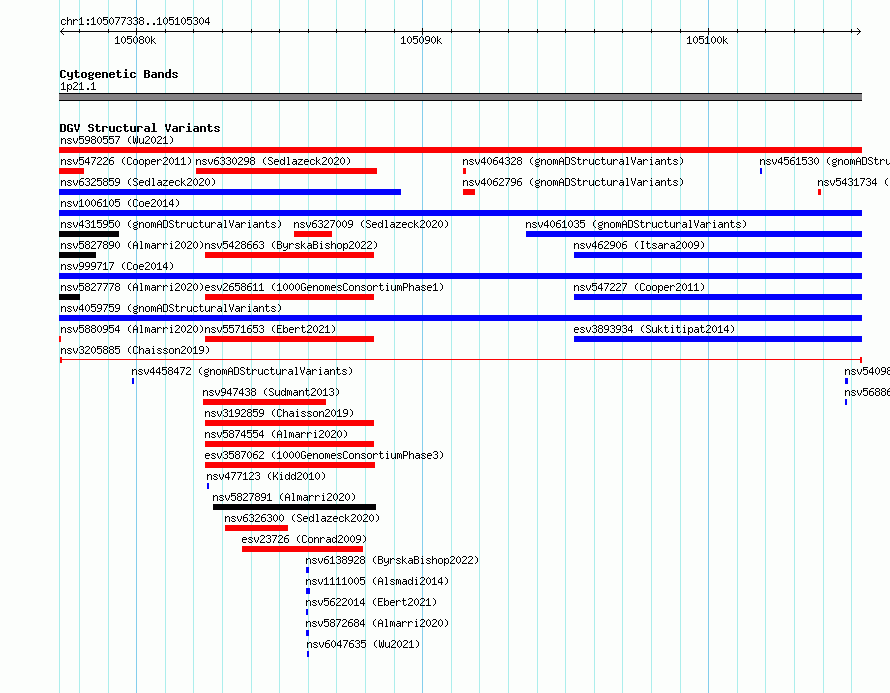Screen dimensions: 890x693
Task: Click the blue bar of nsv4061035
Action: [694, 234]
